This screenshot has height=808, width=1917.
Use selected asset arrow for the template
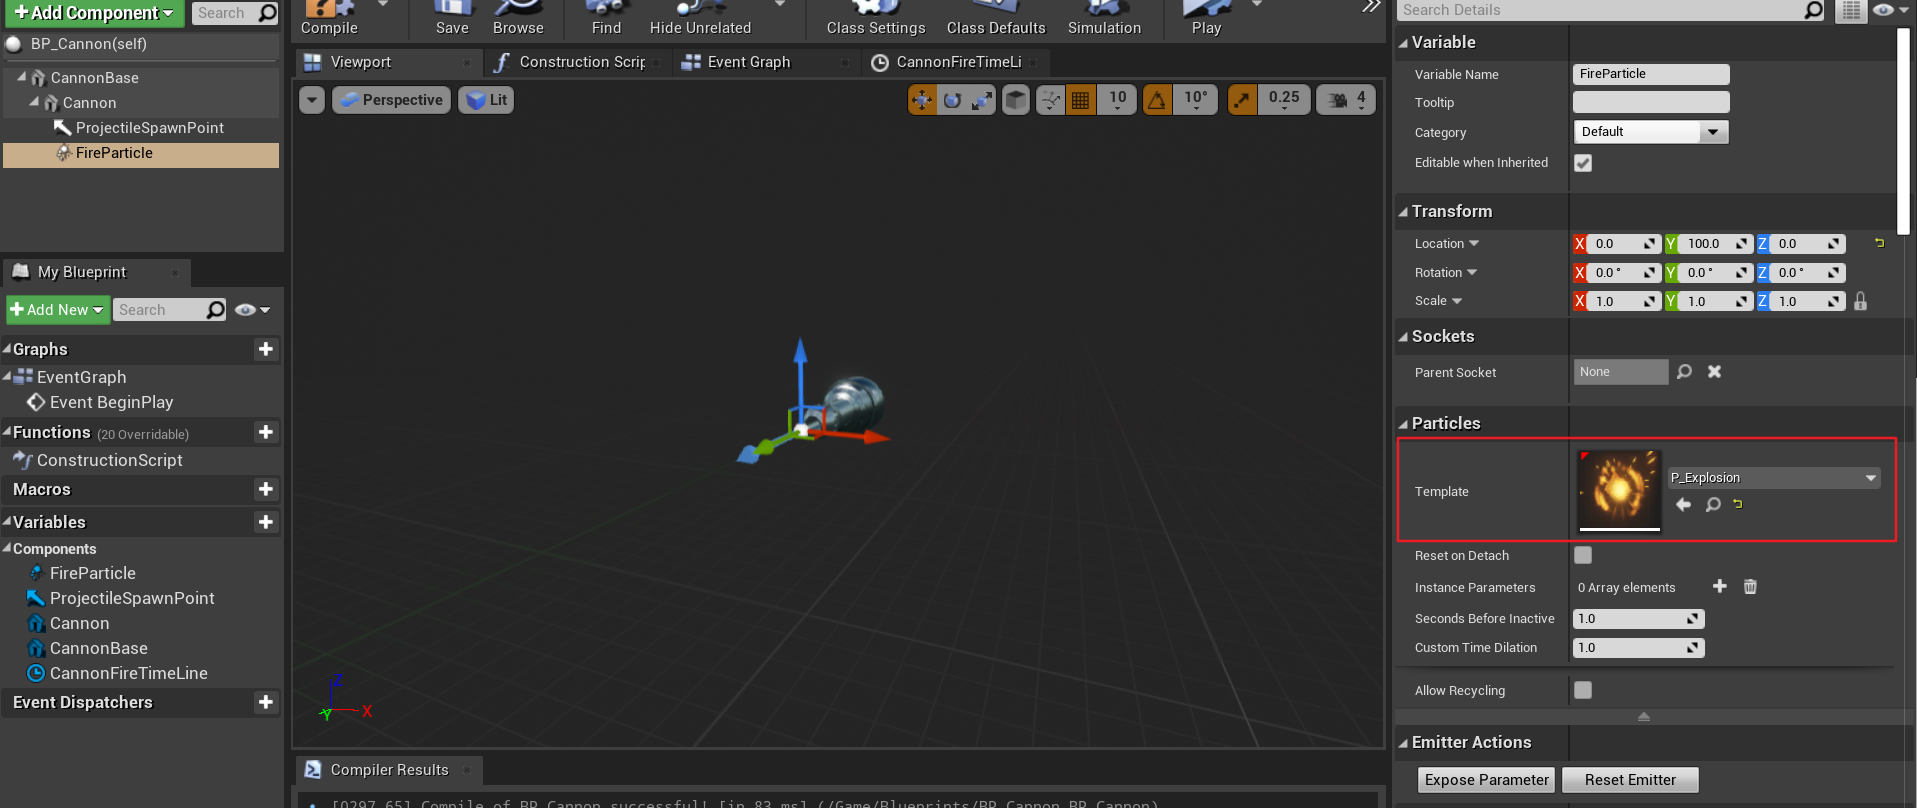click(x=1683, y=505)
